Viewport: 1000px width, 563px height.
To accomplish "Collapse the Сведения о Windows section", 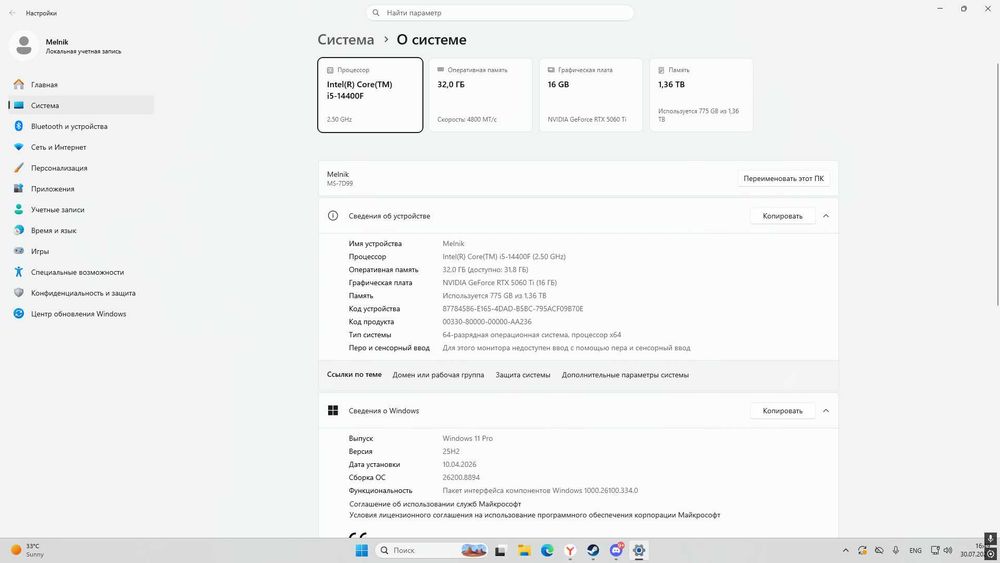I will pyautogui.click(x=826, y=411).
